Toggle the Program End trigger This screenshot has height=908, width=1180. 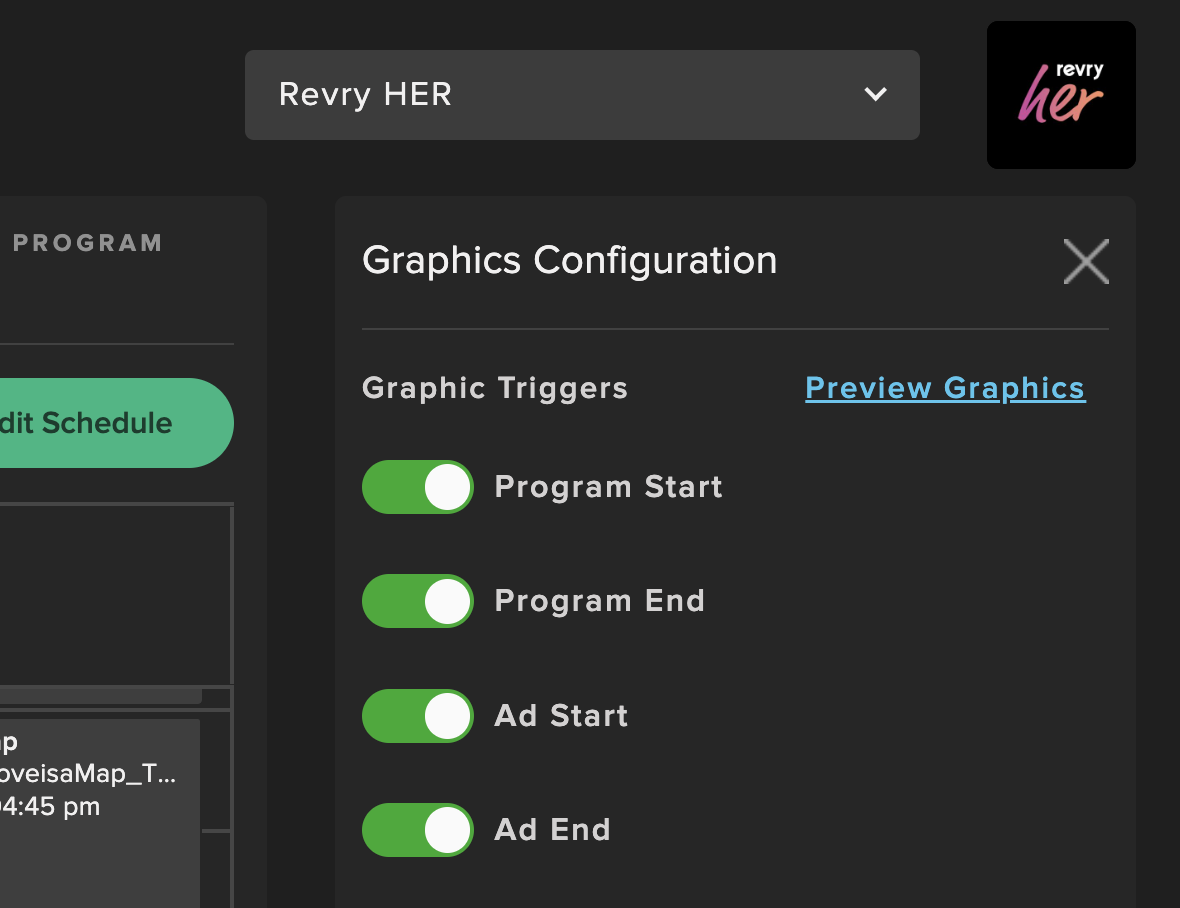pos(418,601)
